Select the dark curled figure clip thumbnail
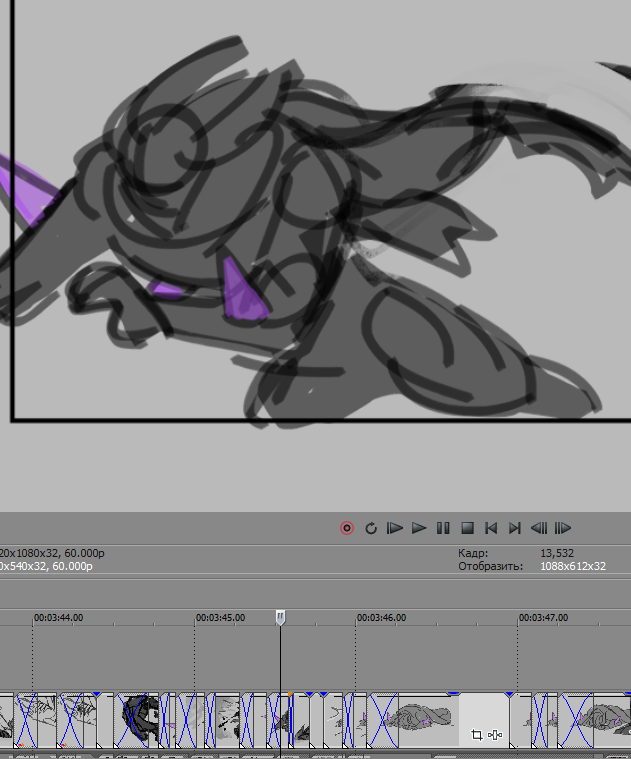Viewport: 631px width, 759px height. click(x=136, y=720)
